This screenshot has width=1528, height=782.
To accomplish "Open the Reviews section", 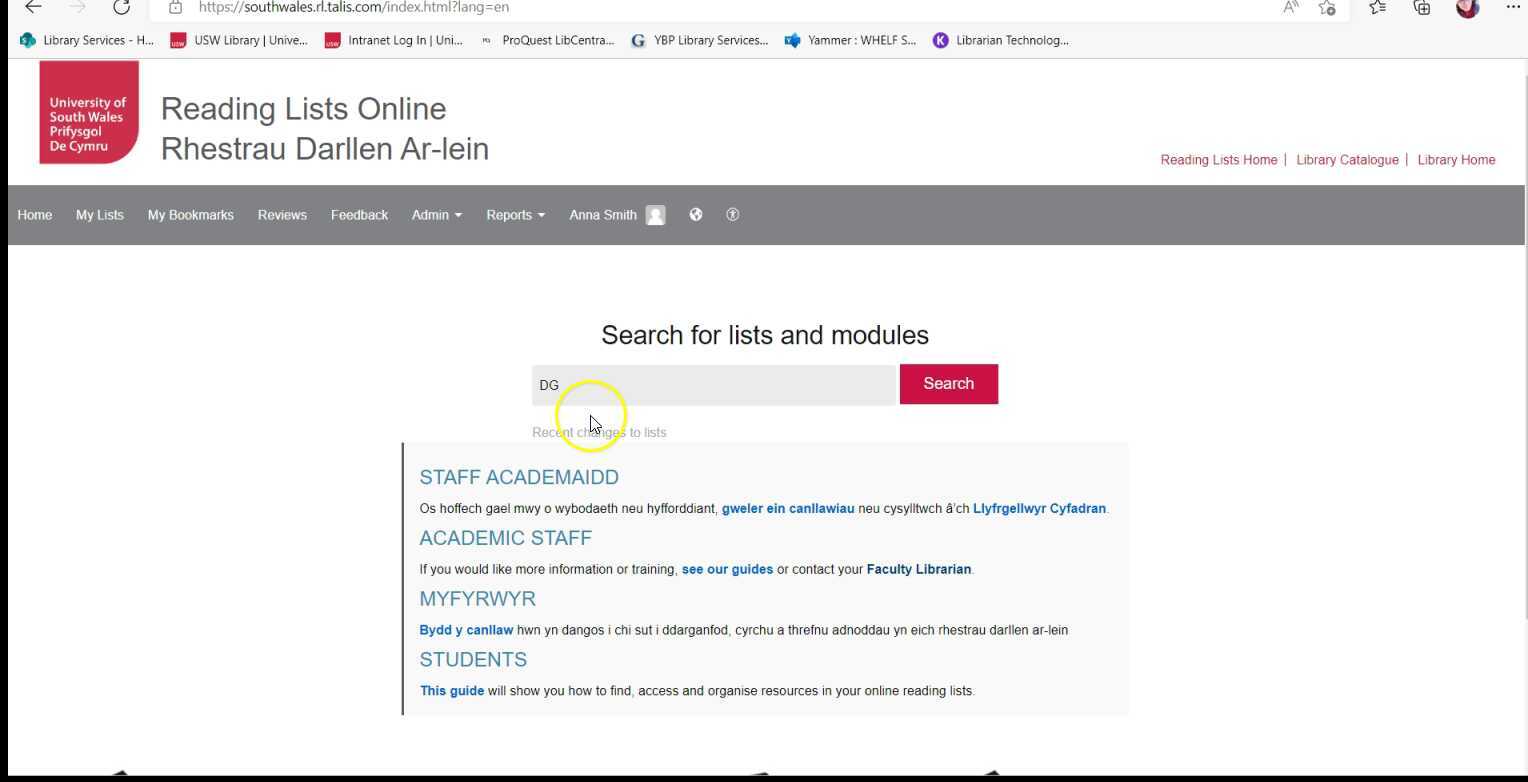I will (x=281, y=214).
